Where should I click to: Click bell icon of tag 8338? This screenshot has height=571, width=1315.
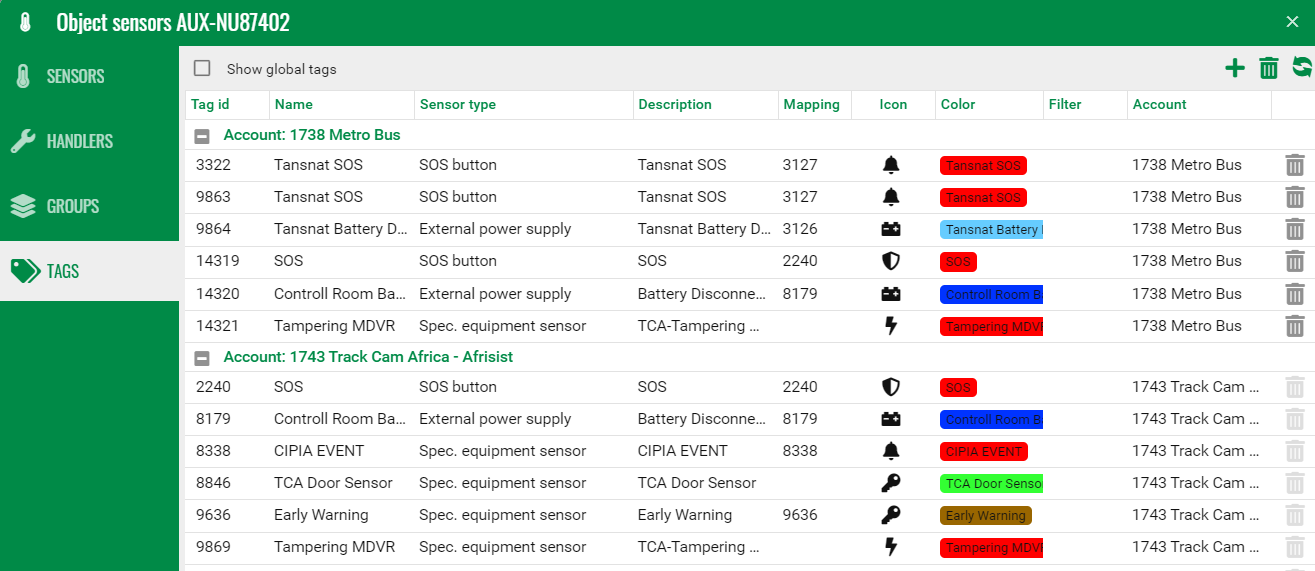pos(891,451)
